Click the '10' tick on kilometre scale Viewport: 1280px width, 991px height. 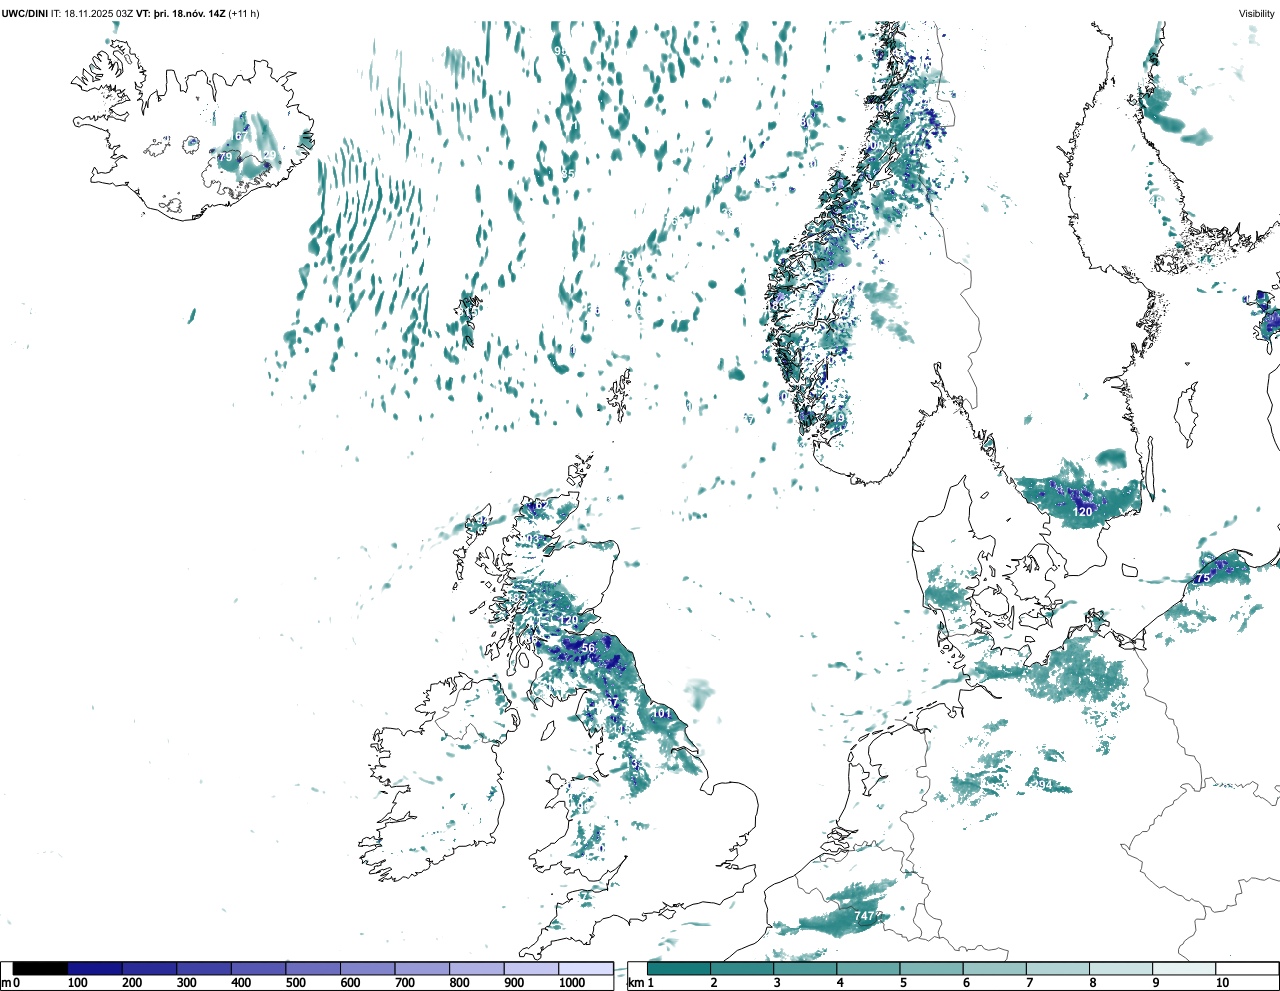[x=1223, y=983]
